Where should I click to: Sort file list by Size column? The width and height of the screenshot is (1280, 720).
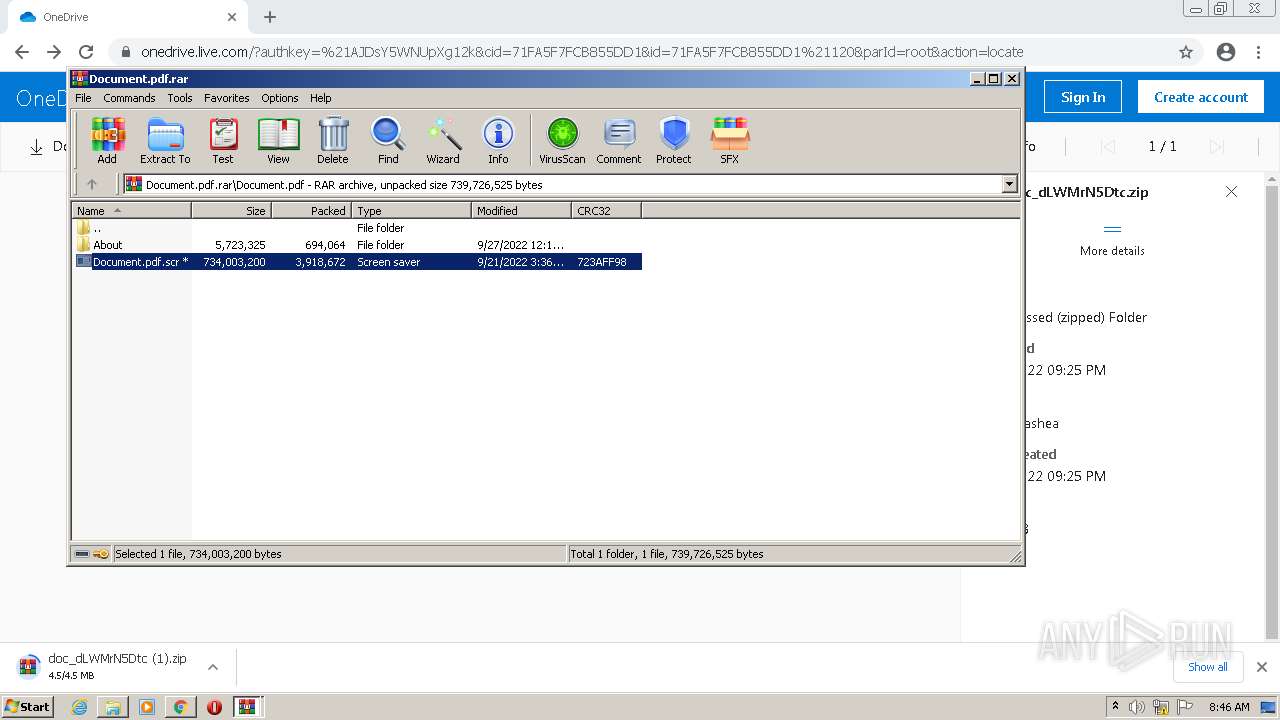click(x=231, y=210)
